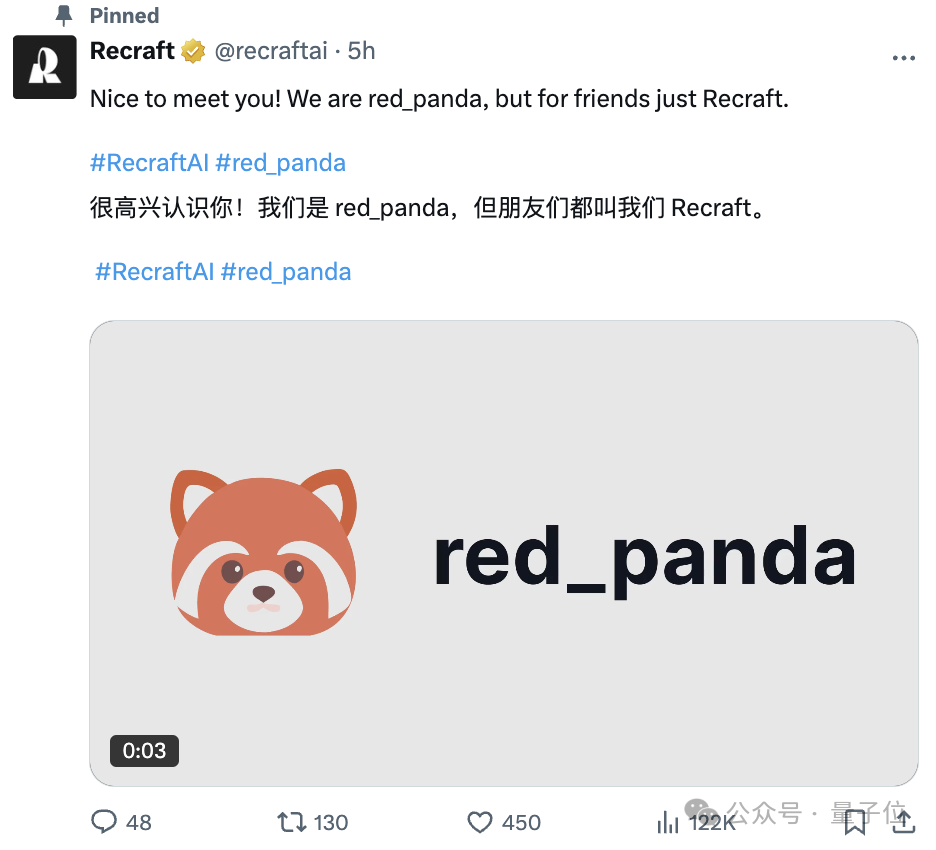Click the 0:03 video duration badge
The width and height of the screenshot is (936, 850).
(144, 750)
